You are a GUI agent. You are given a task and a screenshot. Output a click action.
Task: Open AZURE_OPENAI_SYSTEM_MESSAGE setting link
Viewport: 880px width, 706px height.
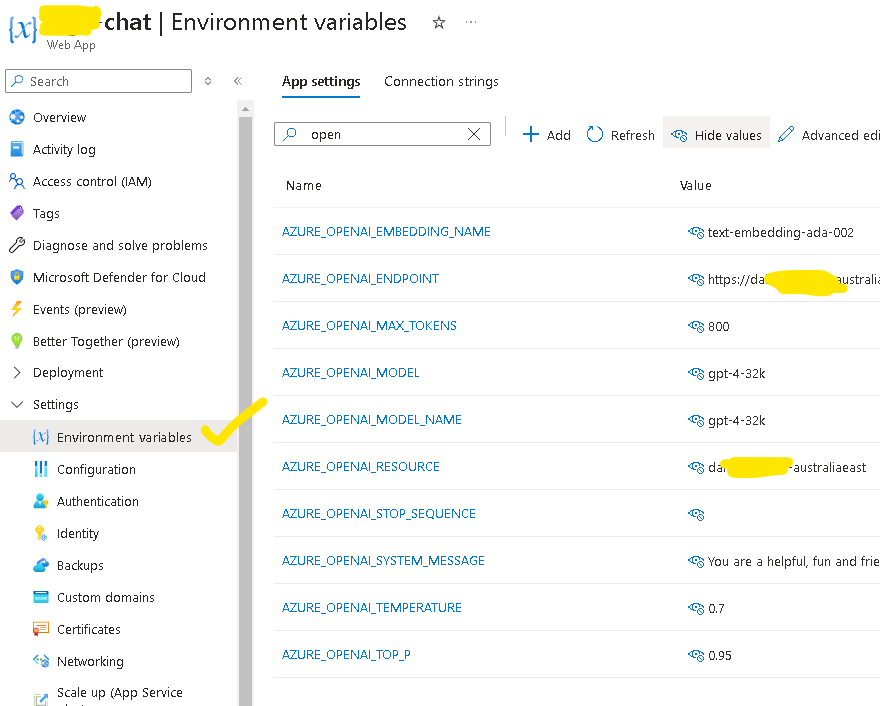pyautogui.click(x=383, y=561)
